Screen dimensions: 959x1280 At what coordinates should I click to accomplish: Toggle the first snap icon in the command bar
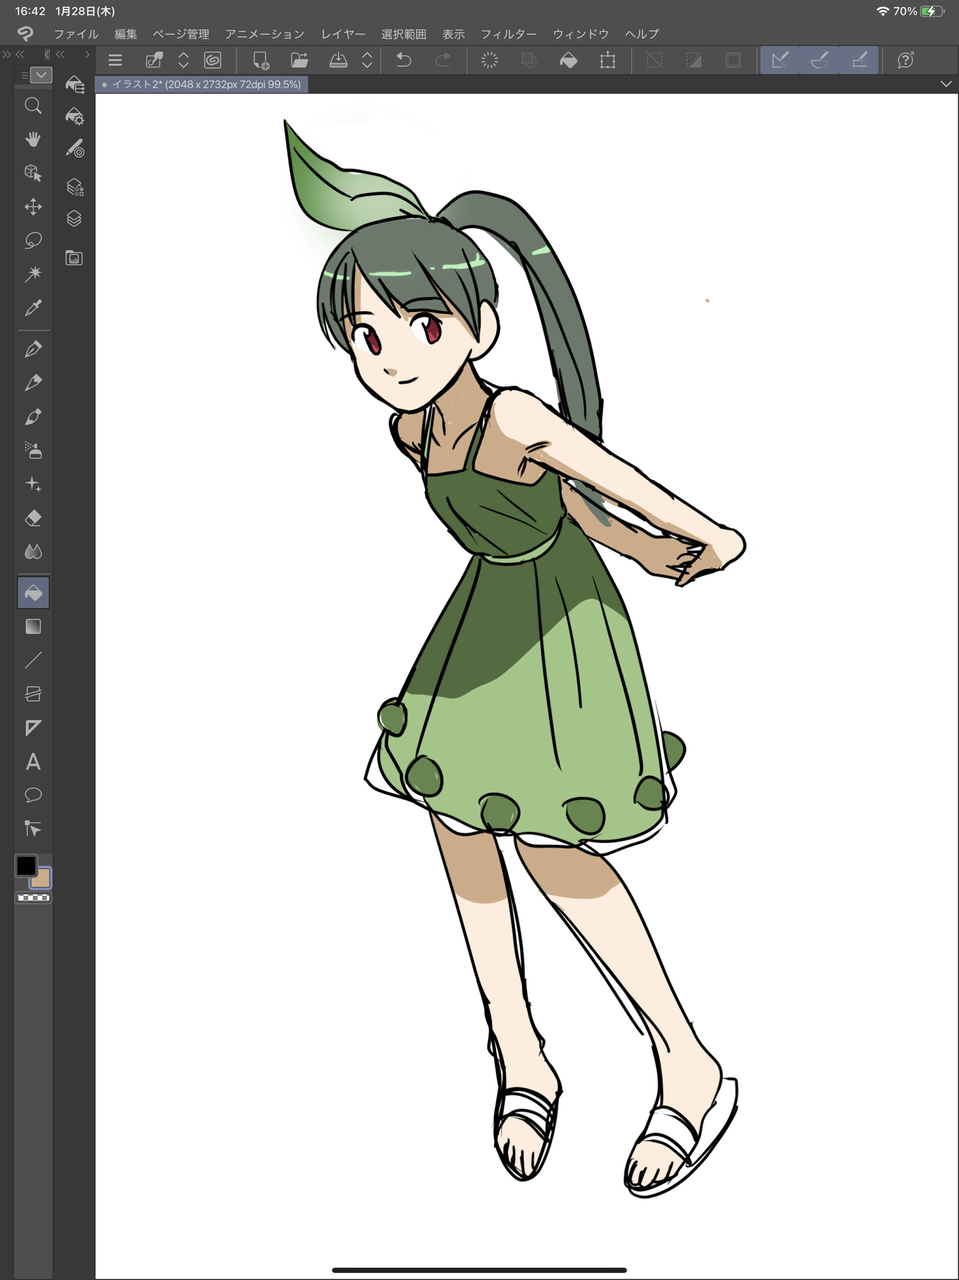779,60
